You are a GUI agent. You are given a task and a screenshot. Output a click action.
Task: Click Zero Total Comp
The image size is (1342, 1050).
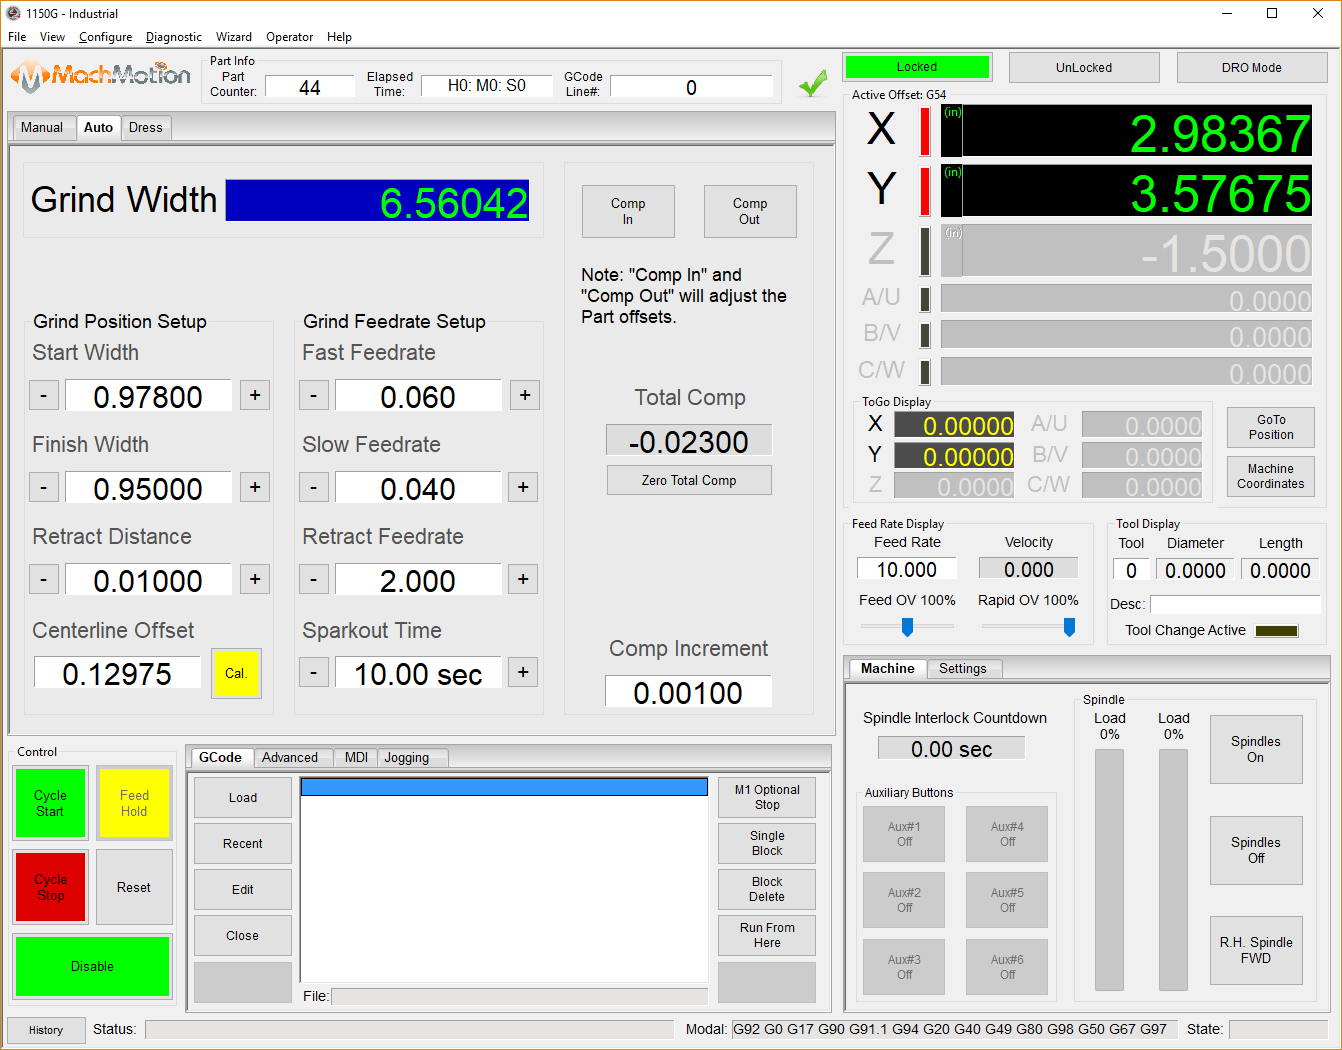[689, 480]
